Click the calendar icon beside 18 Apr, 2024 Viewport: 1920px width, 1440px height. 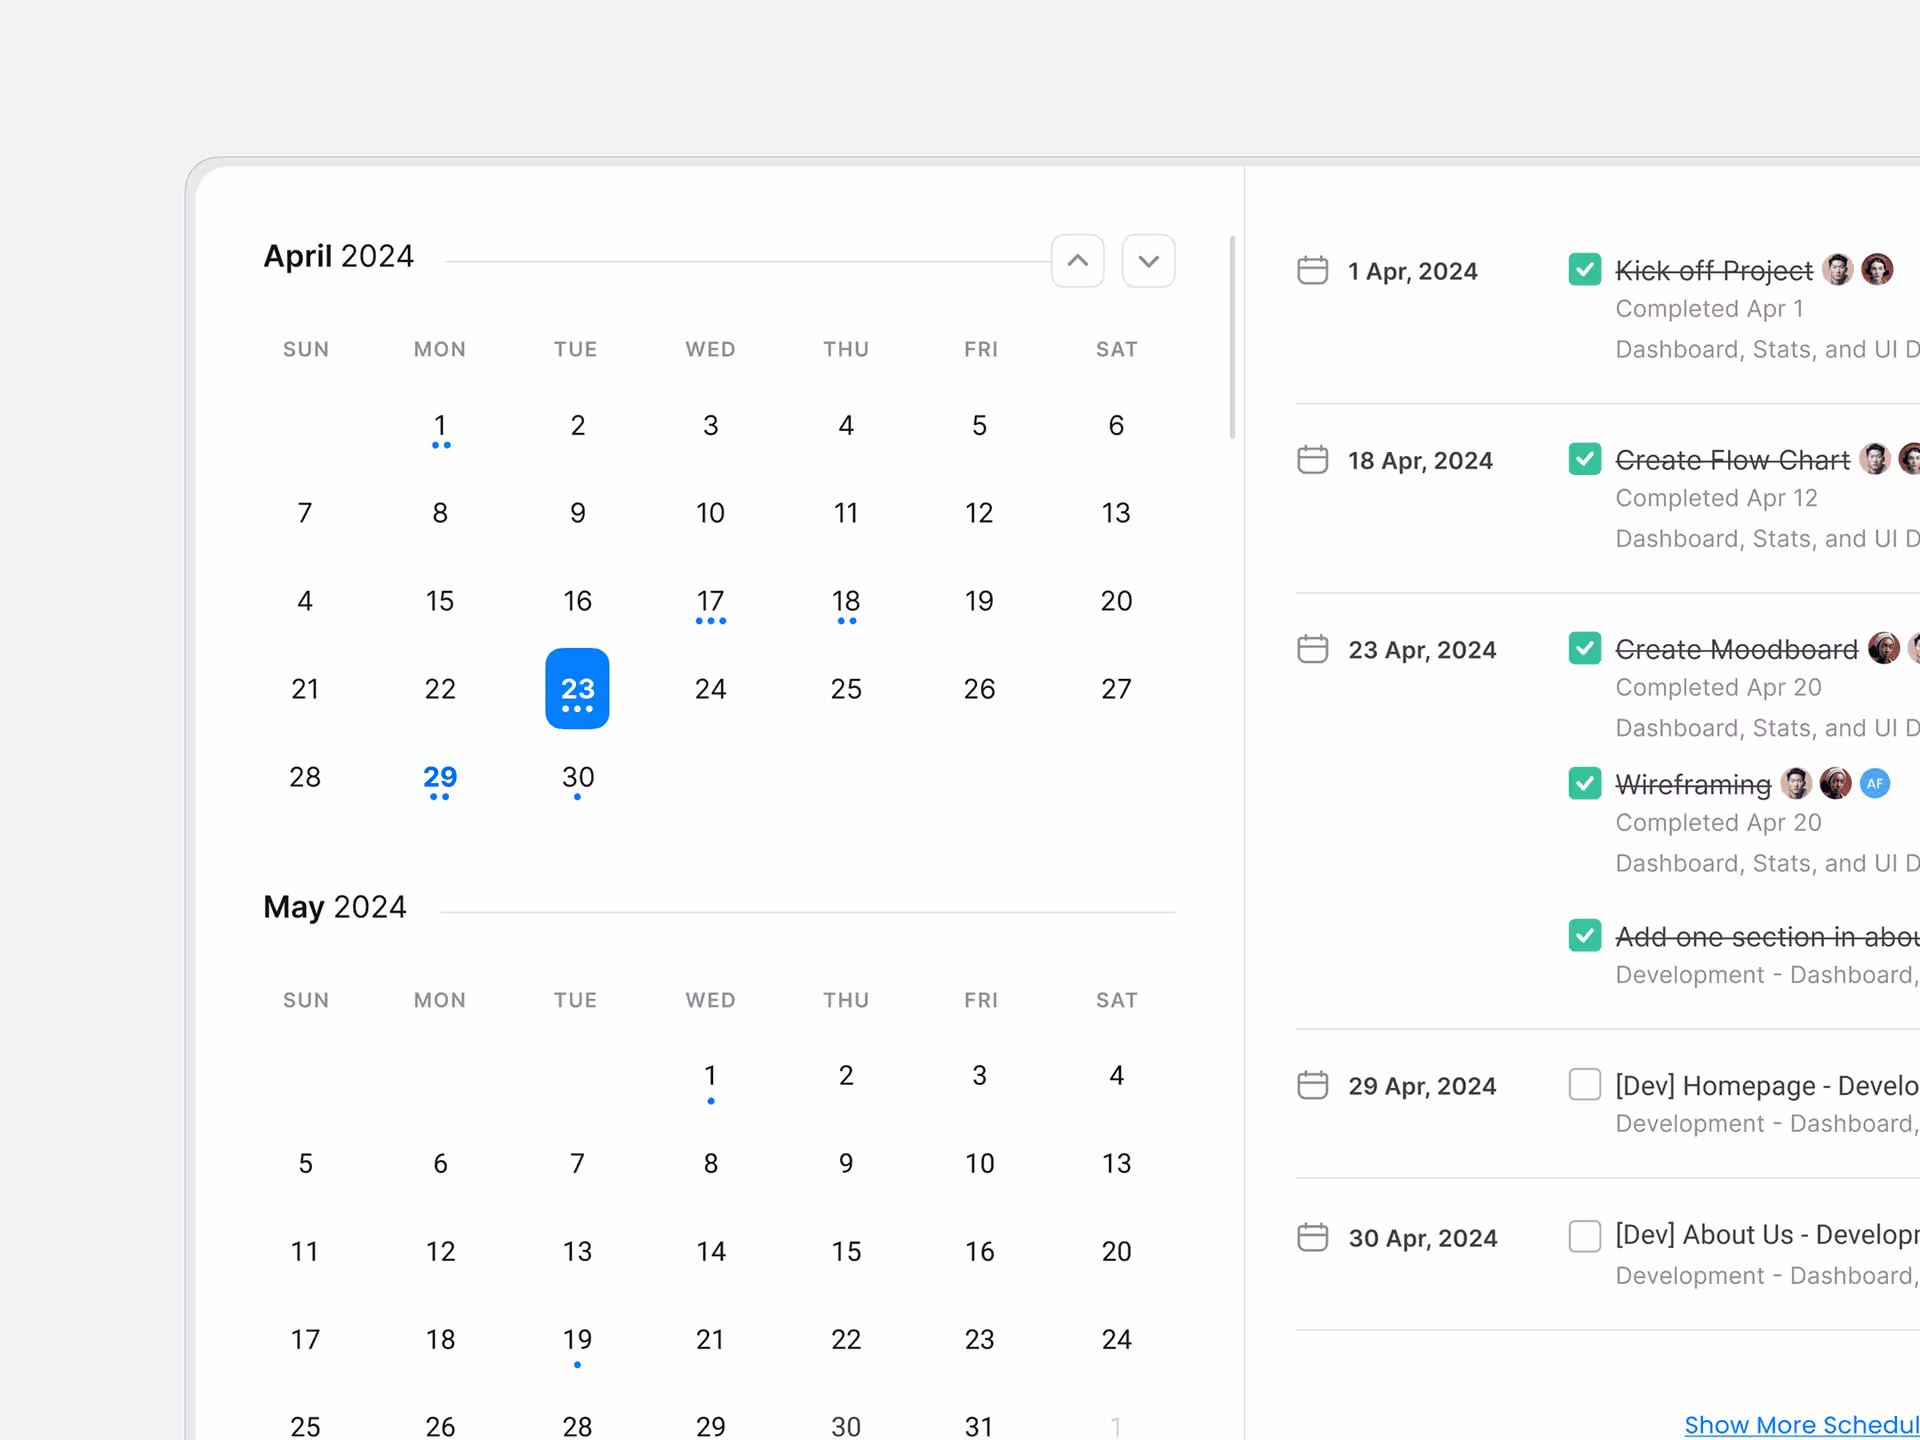(x=1312, y=459)
